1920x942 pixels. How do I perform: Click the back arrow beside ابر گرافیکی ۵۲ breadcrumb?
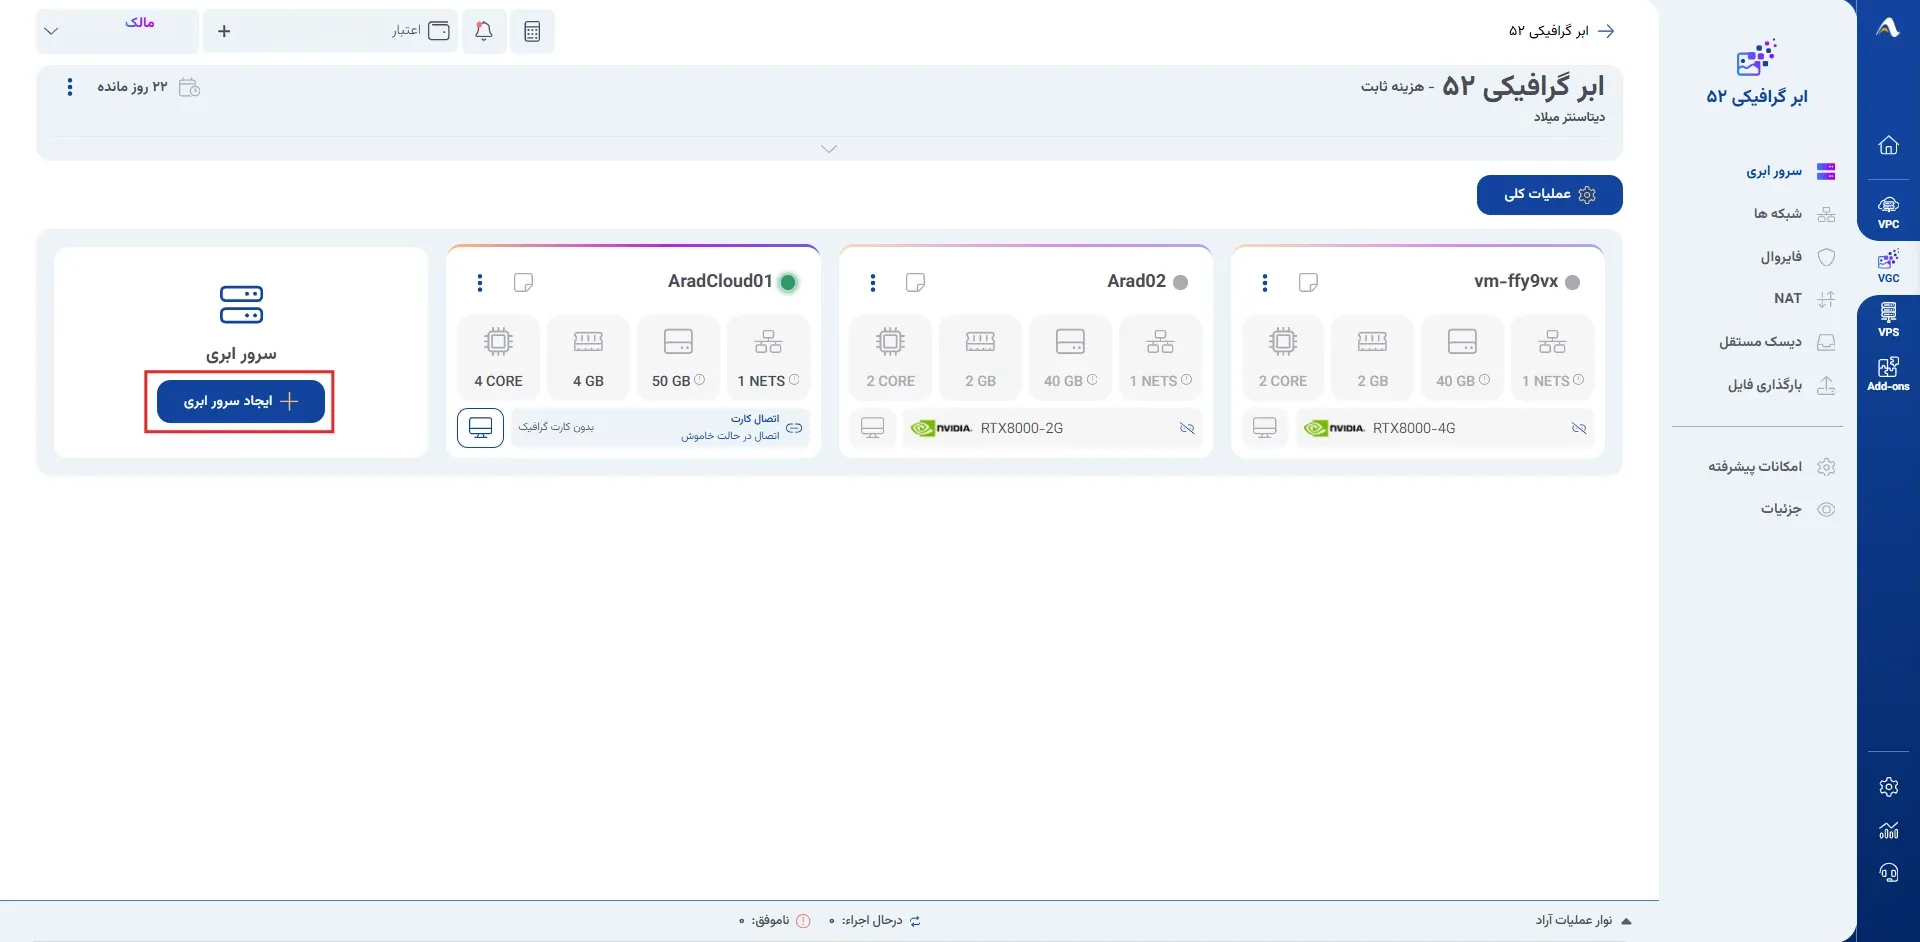(x=1606, y=31)
